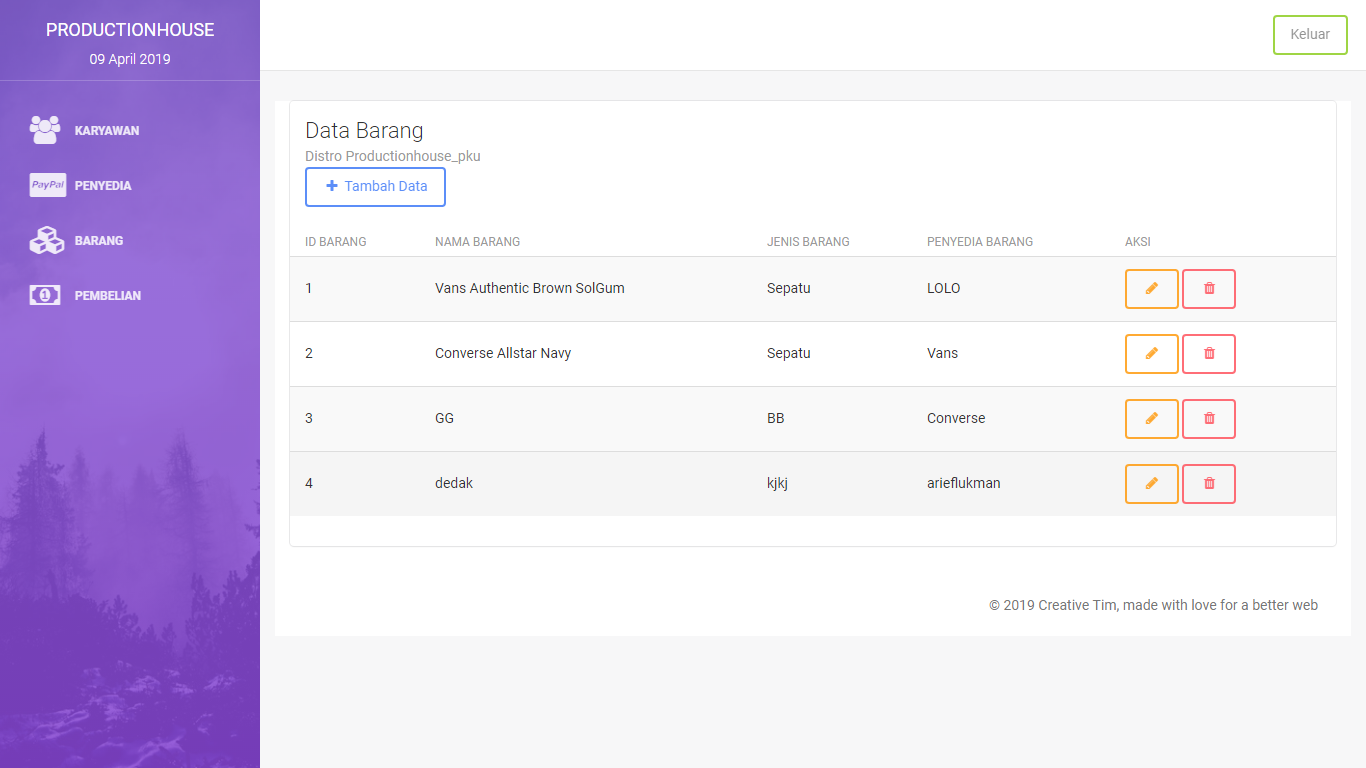Delete the Vans Authentic Brown SolGum row
1366x768 pixels.
click(1208, 289)
